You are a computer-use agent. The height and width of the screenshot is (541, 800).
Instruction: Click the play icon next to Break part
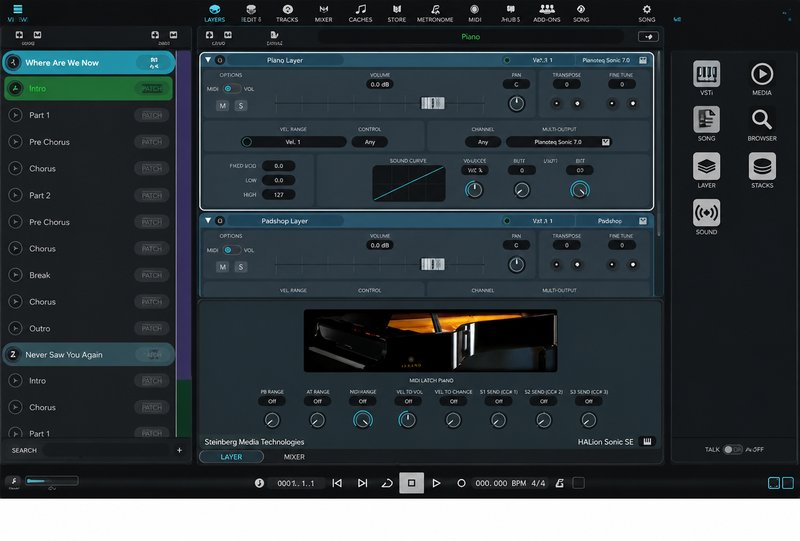coord(15,275)
